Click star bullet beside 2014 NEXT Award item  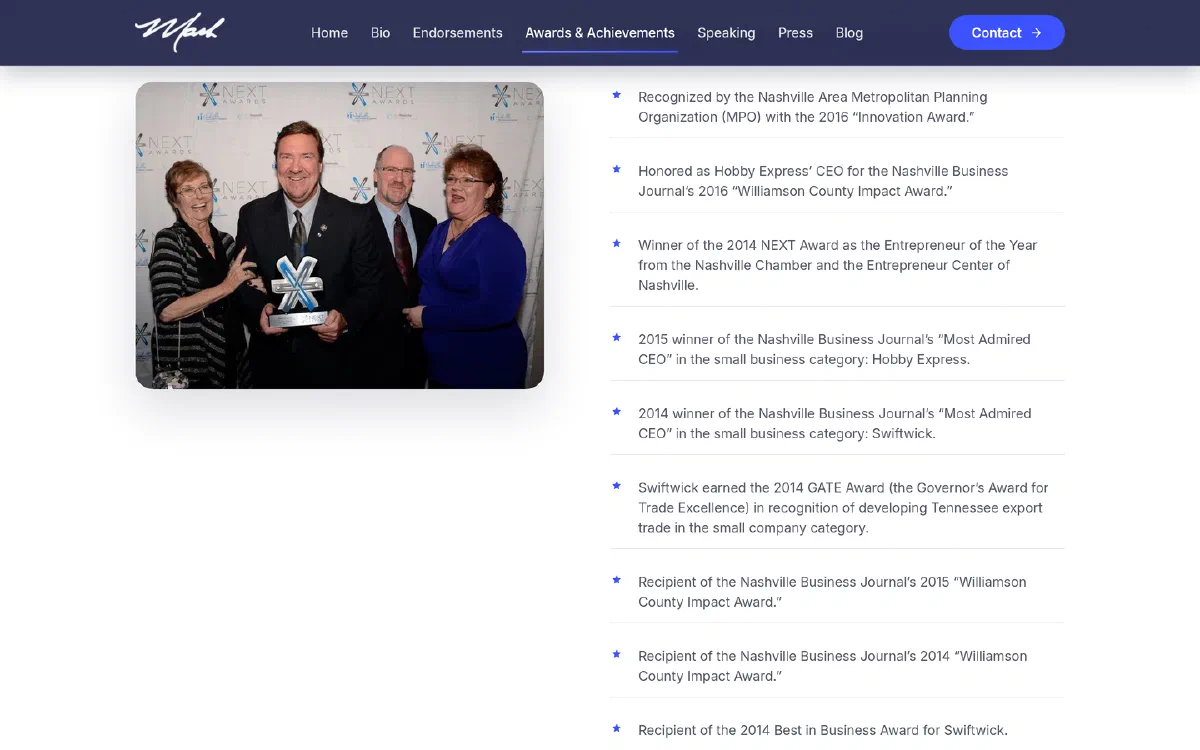point(616,243)
